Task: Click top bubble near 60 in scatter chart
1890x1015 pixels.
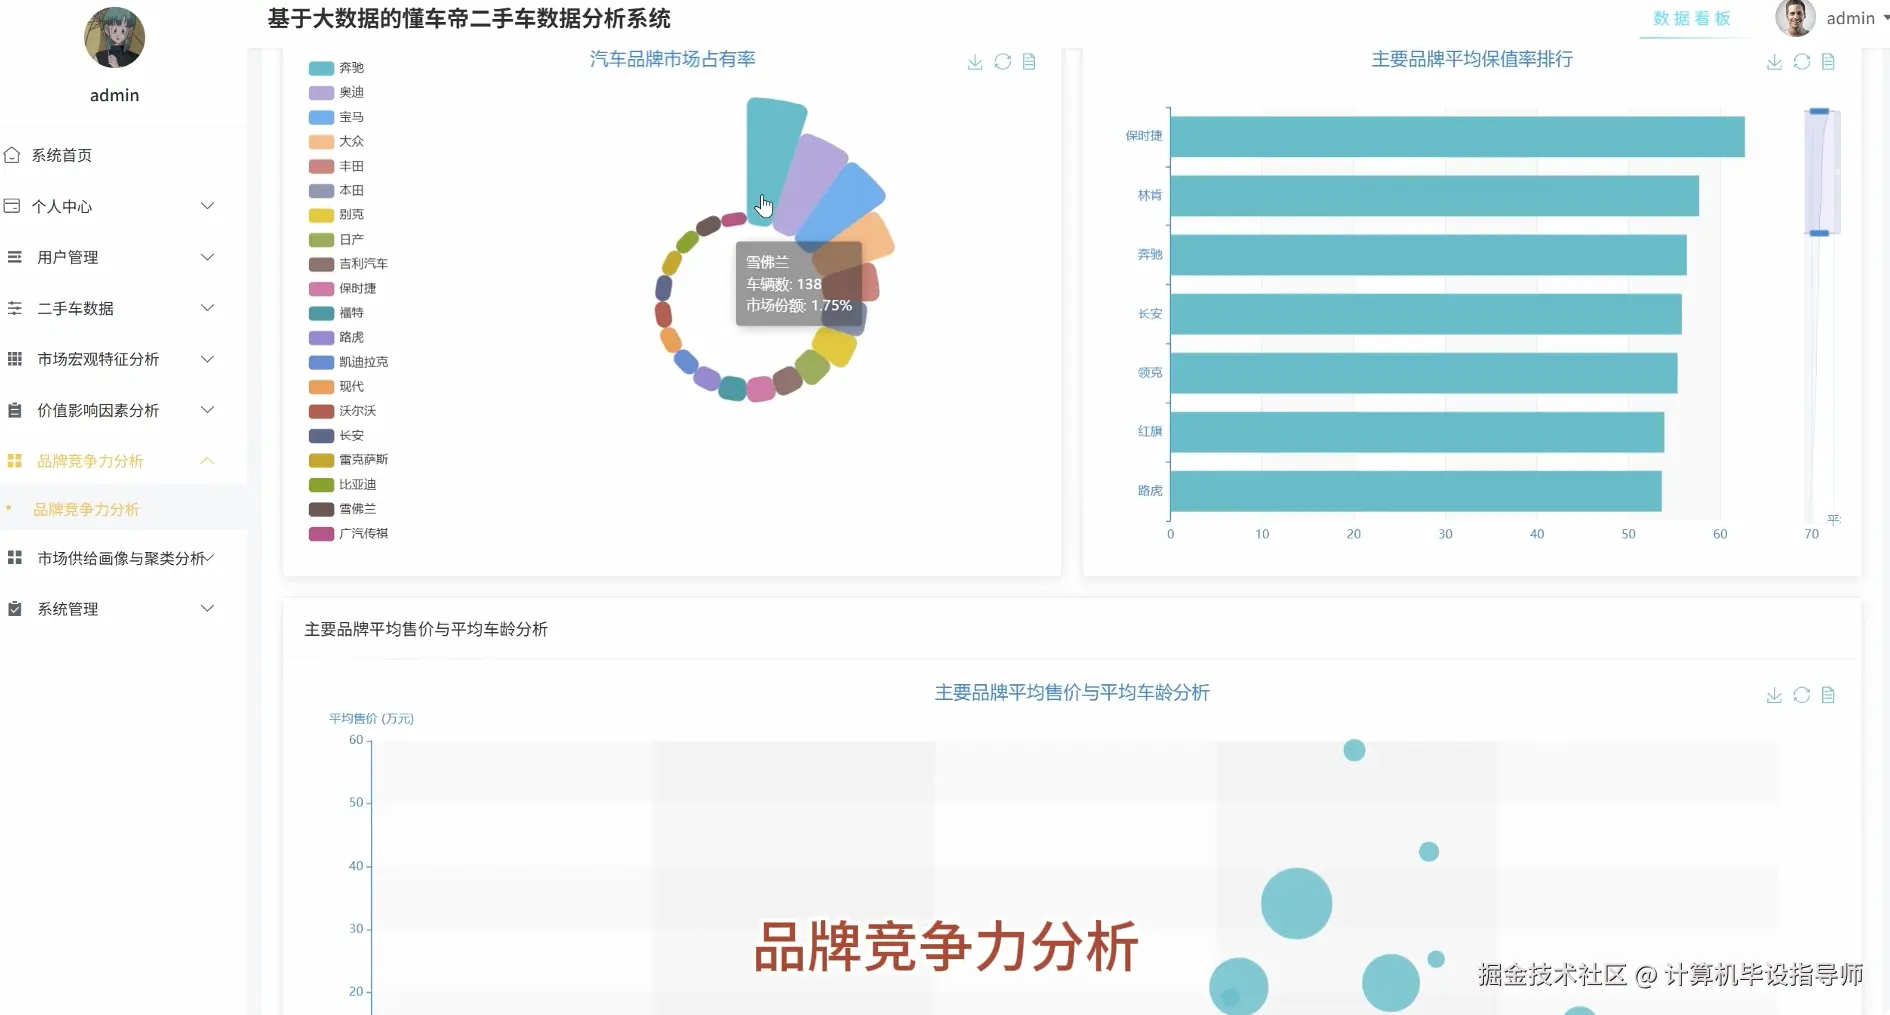Action: click(x=1354, y=750)
